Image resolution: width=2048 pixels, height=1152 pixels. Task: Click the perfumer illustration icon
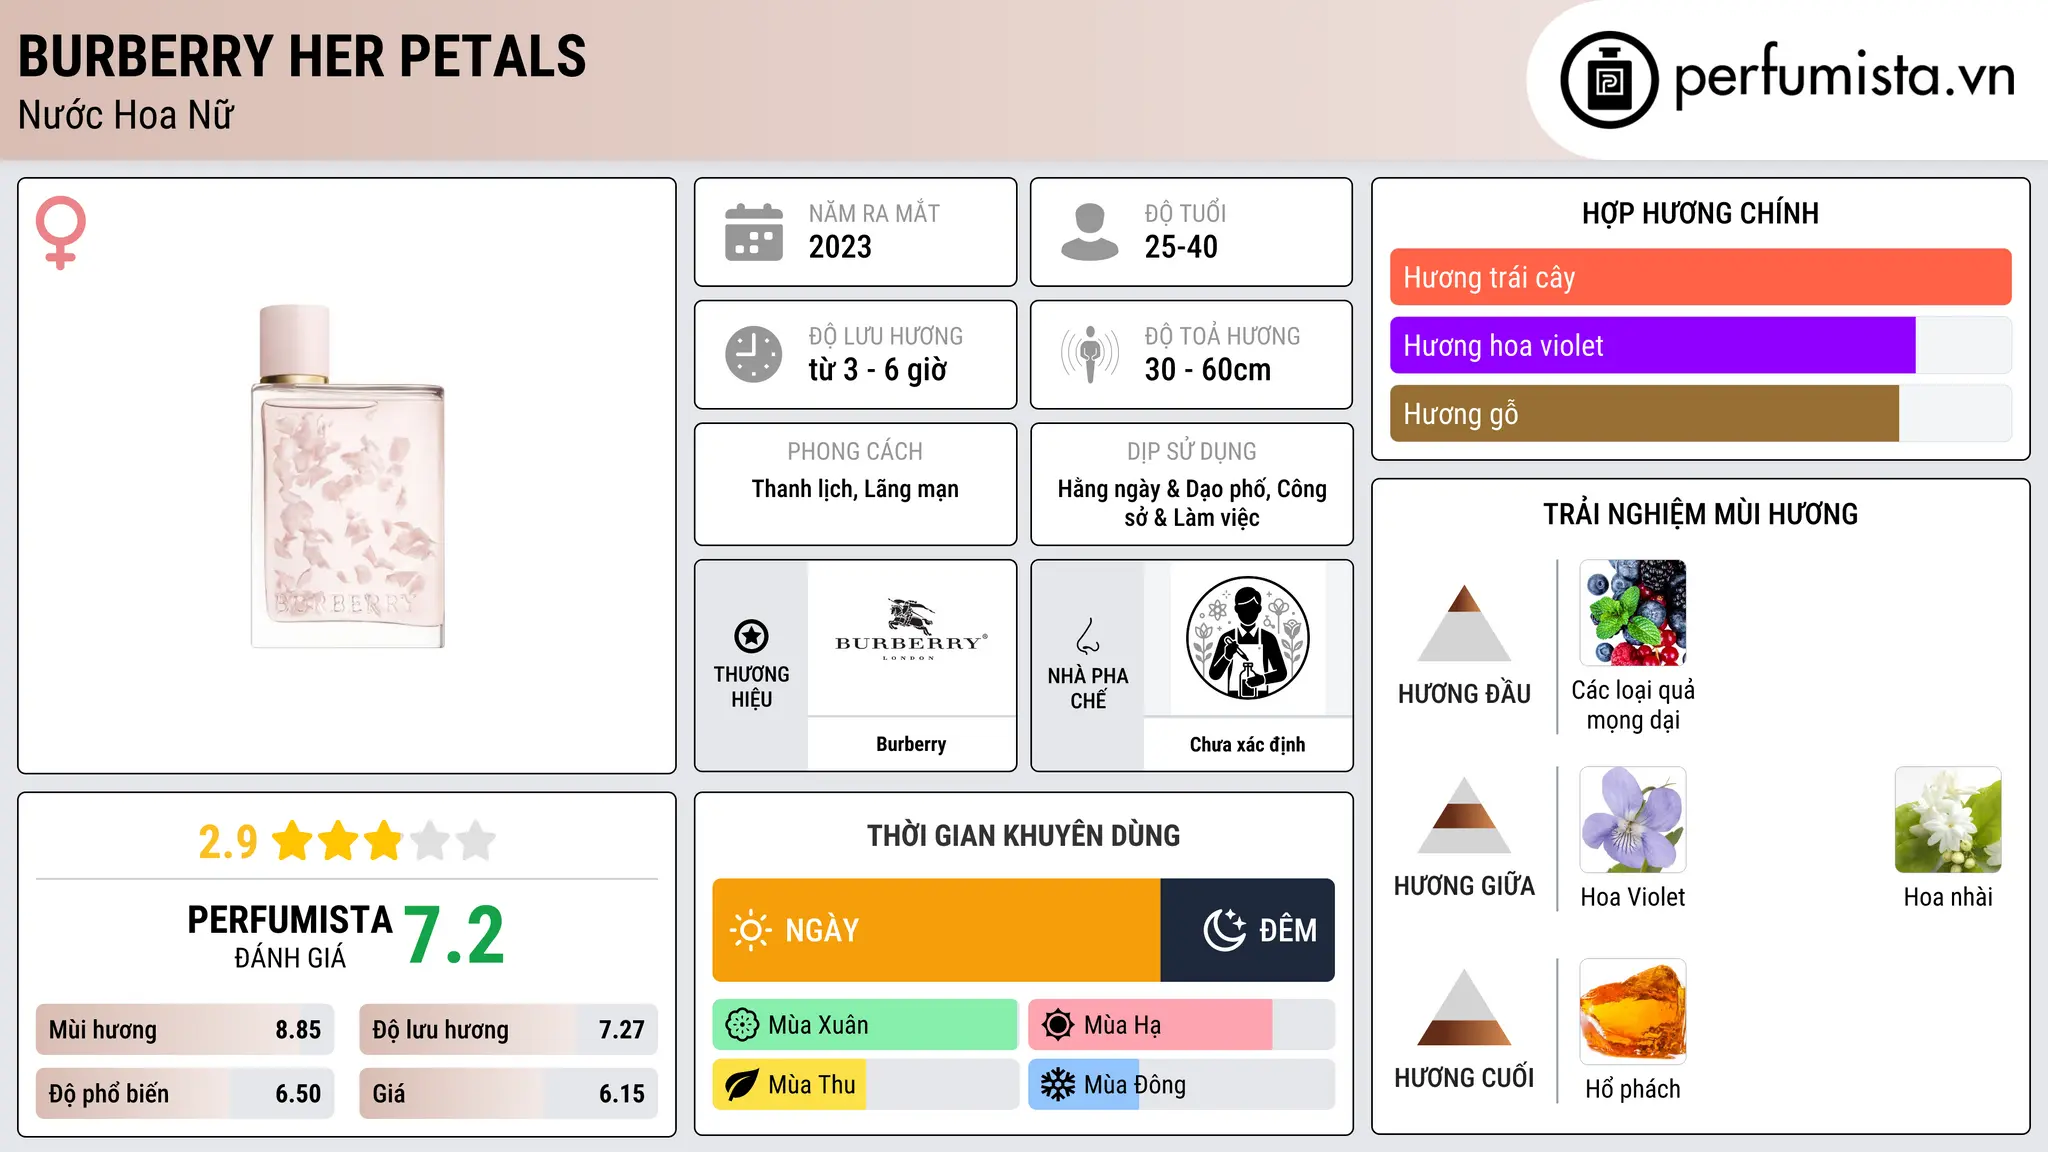pyautogui.click(x=1247, y=638)
